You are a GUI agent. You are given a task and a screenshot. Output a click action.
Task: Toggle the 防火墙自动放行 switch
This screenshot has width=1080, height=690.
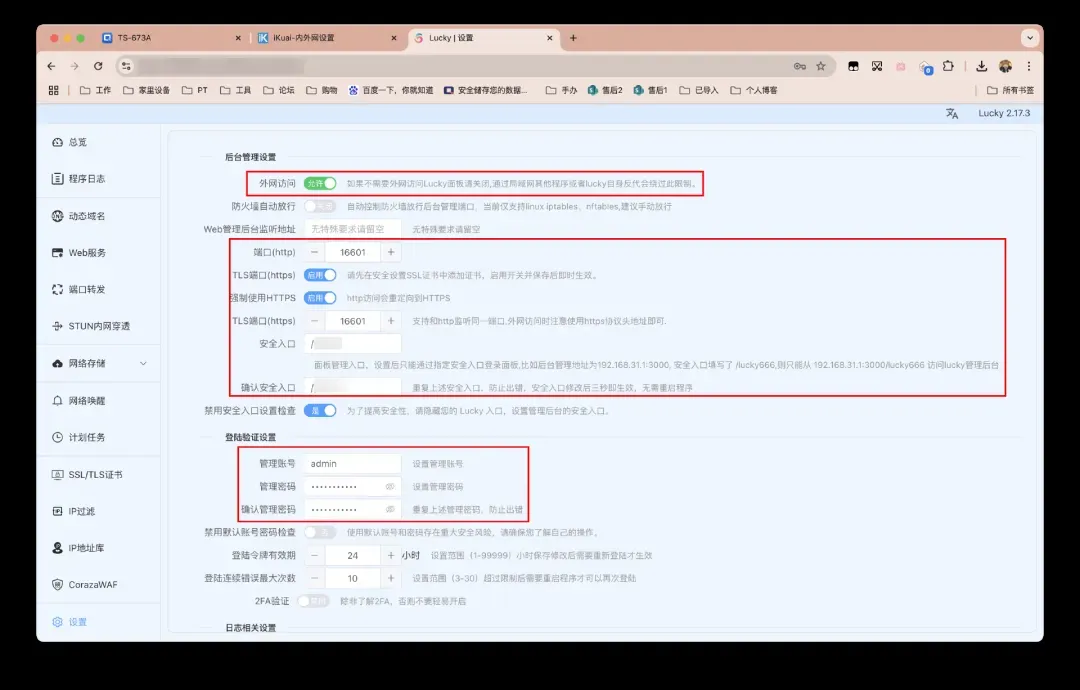pyautogui.click(x=320, y=206)
